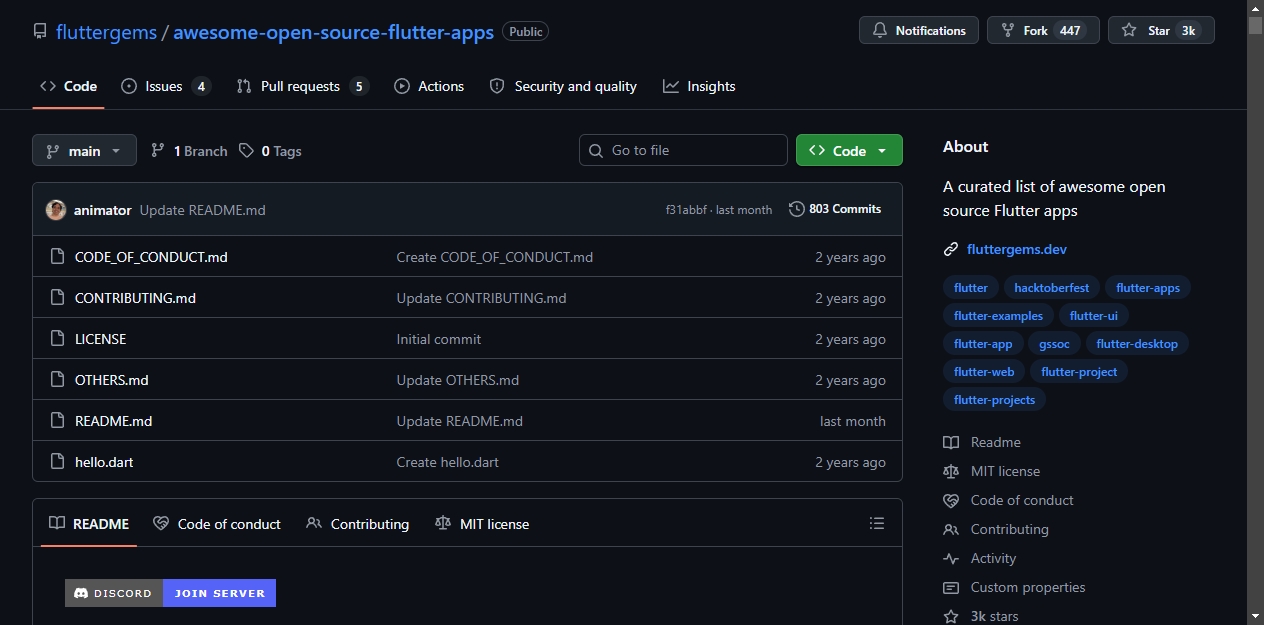Select the MIT license tab in viewer
This screenshot has height=625, width=1264.
[x=482, y=523]
